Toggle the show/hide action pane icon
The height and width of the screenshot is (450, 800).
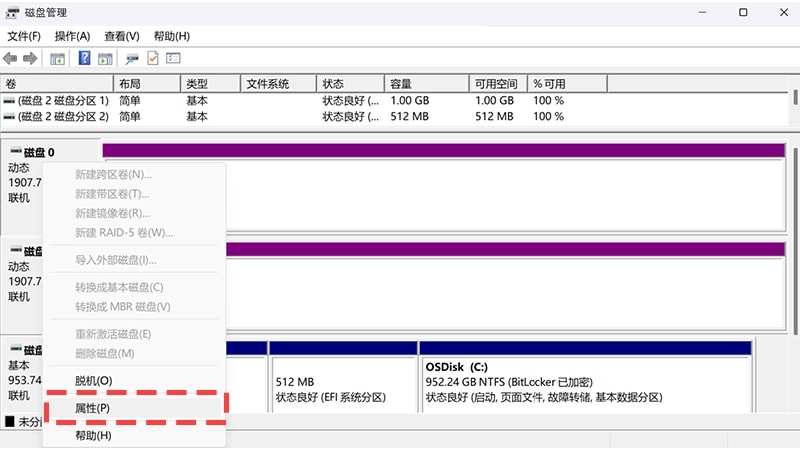pyautogui.click(x=105, y=59)
